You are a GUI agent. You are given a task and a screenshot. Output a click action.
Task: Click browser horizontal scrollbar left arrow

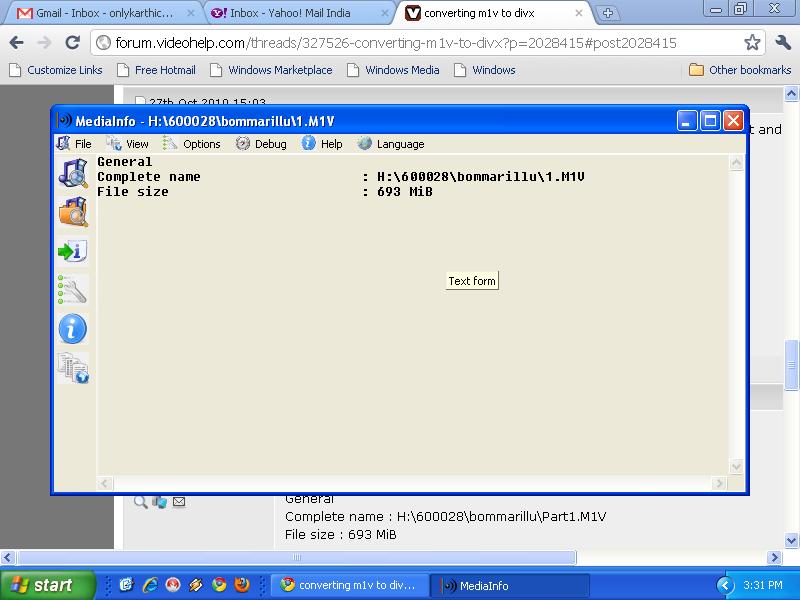[x=8, y=558]
